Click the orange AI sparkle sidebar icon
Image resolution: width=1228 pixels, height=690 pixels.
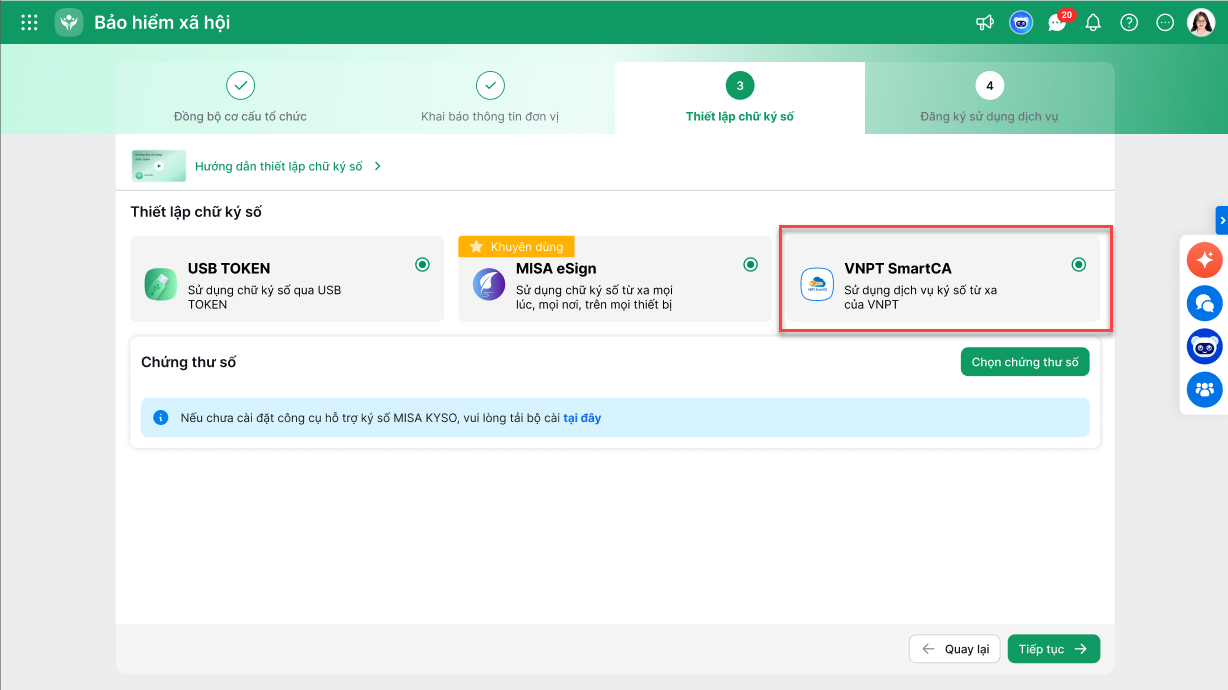1204,260
